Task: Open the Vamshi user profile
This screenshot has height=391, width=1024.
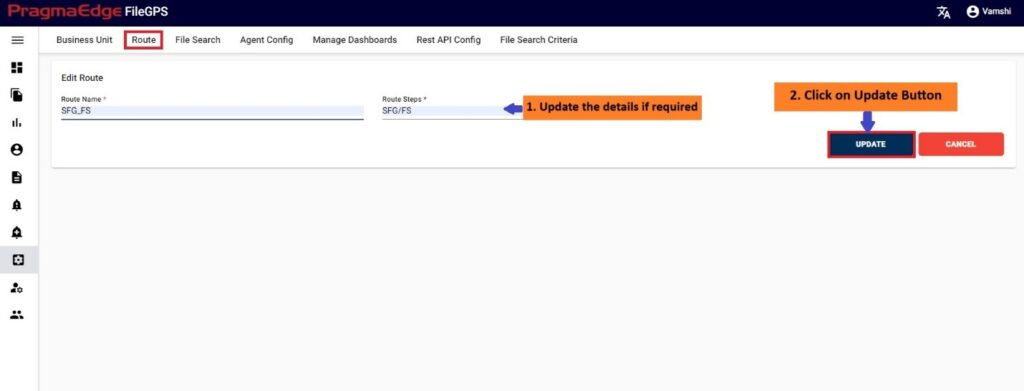Action: pos(989,12)
